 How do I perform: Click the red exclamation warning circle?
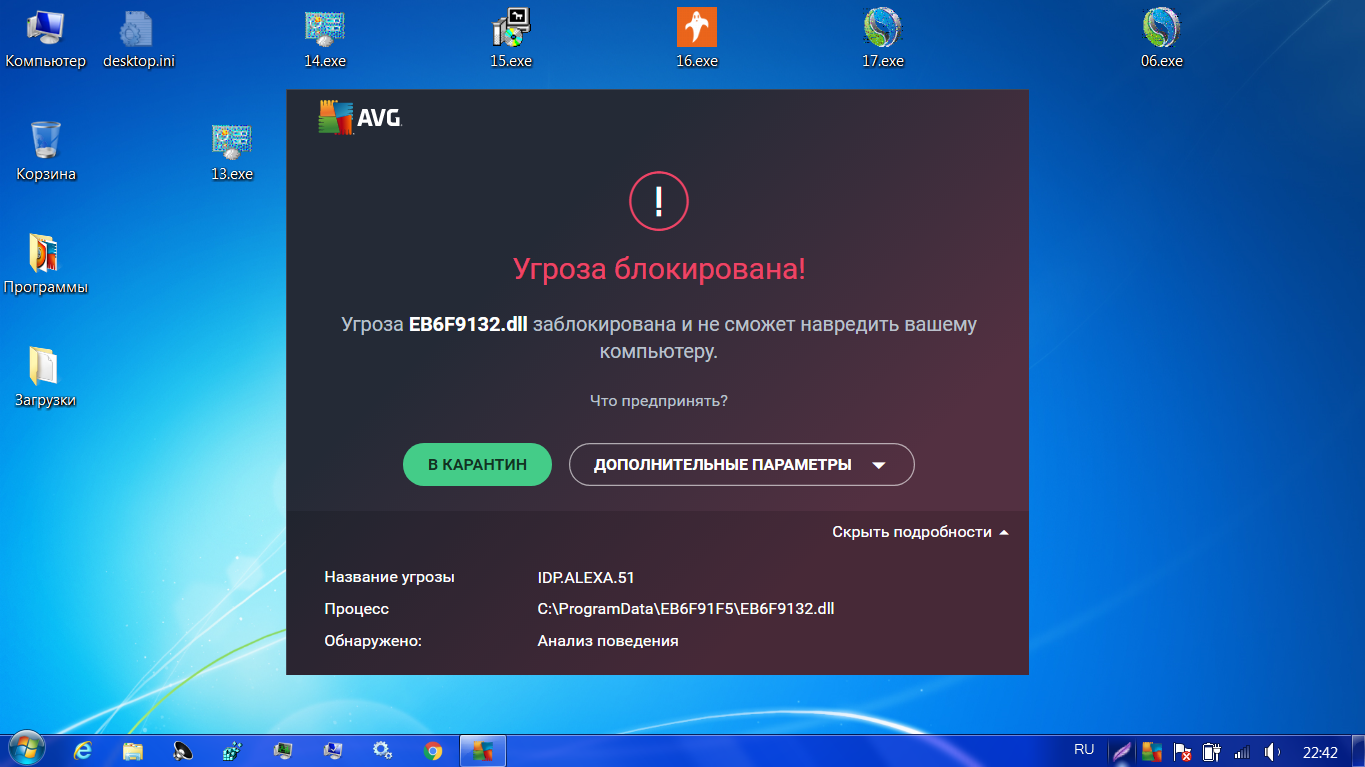tap(659, 202)
